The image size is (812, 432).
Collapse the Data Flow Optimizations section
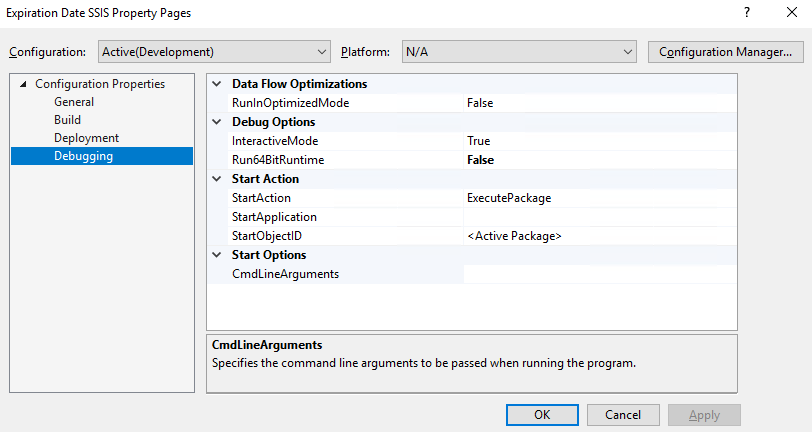217,84
